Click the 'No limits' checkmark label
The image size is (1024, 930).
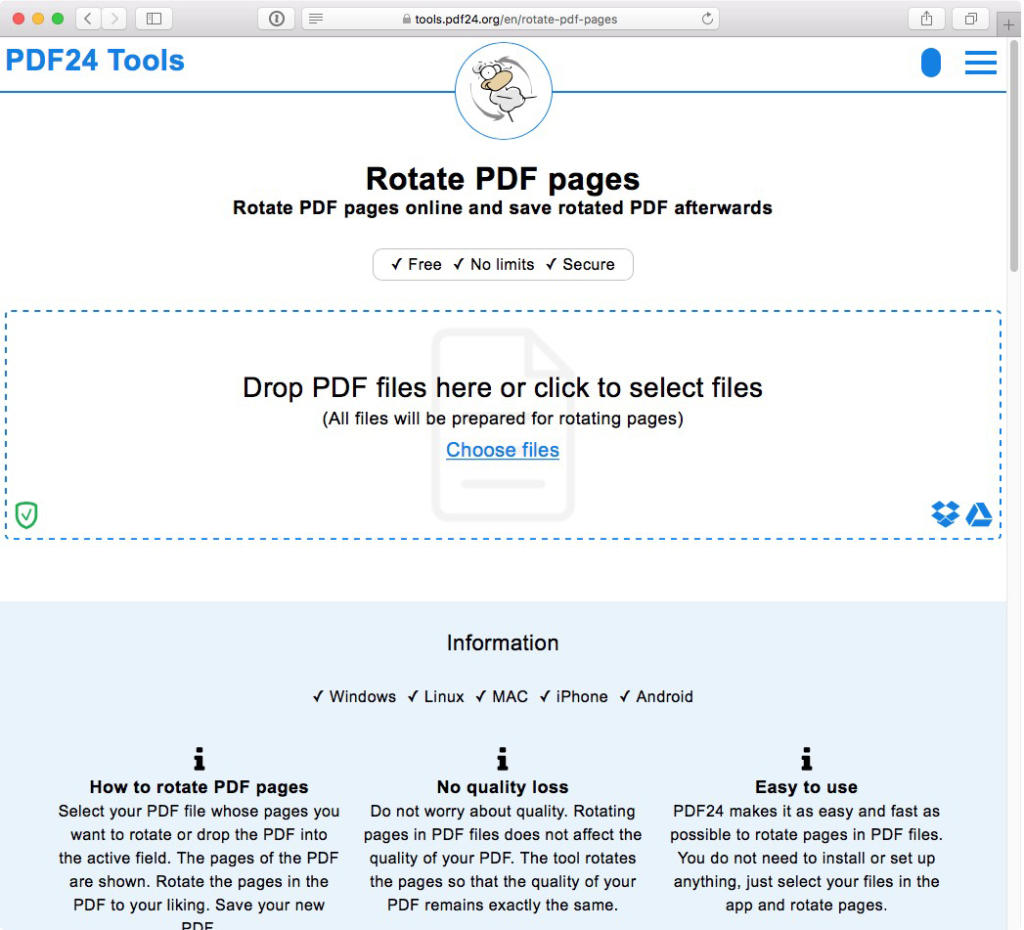click(494, 265)
